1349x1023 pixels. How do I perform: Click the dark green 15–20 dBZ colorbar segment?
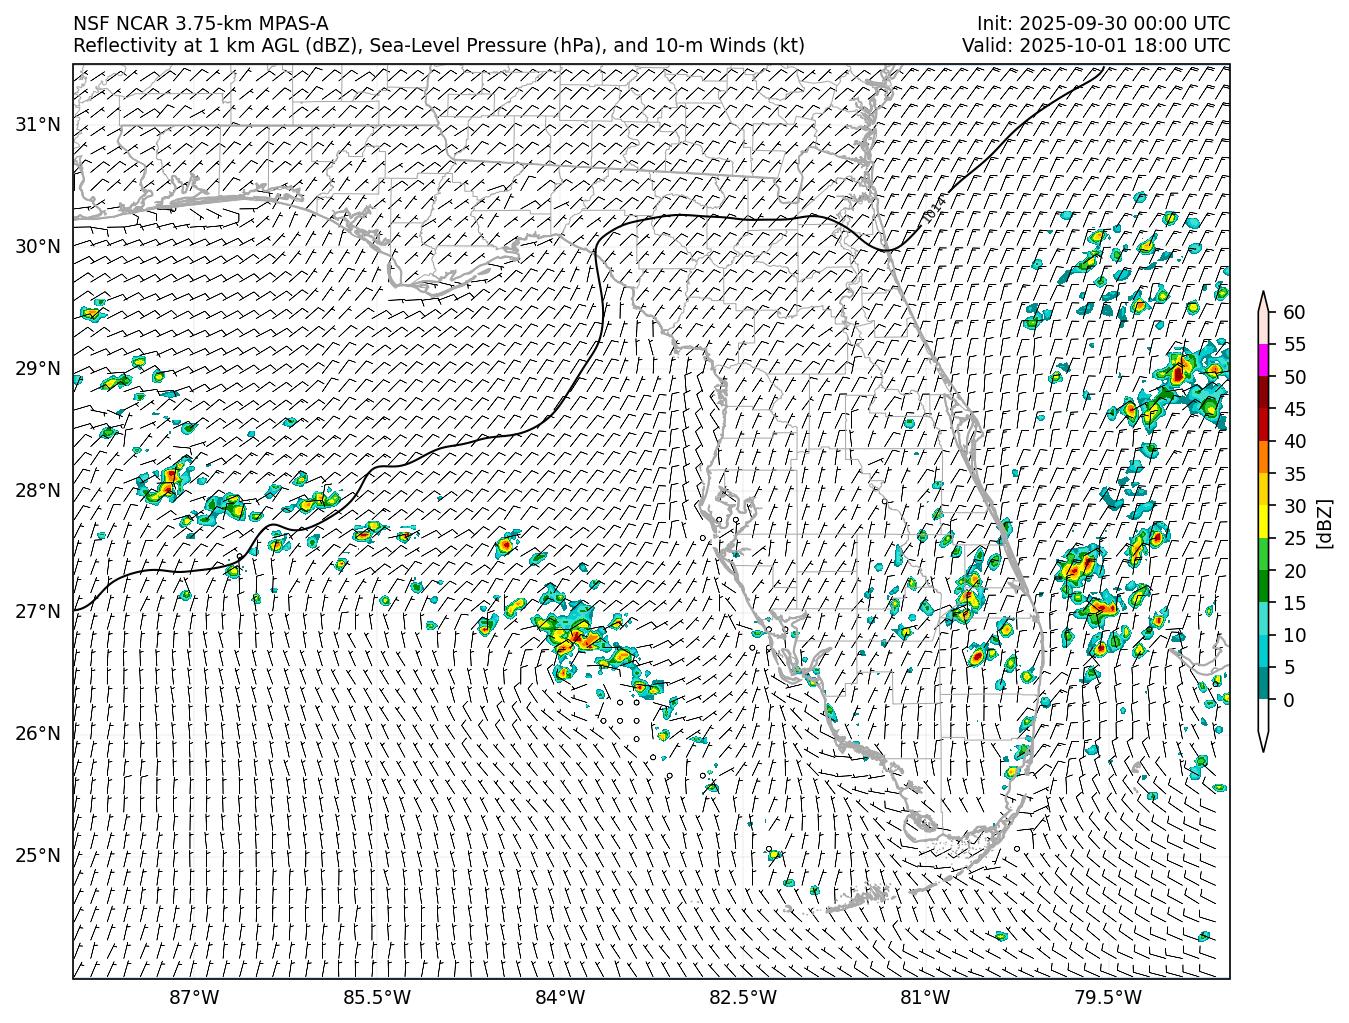[1263, 586]
